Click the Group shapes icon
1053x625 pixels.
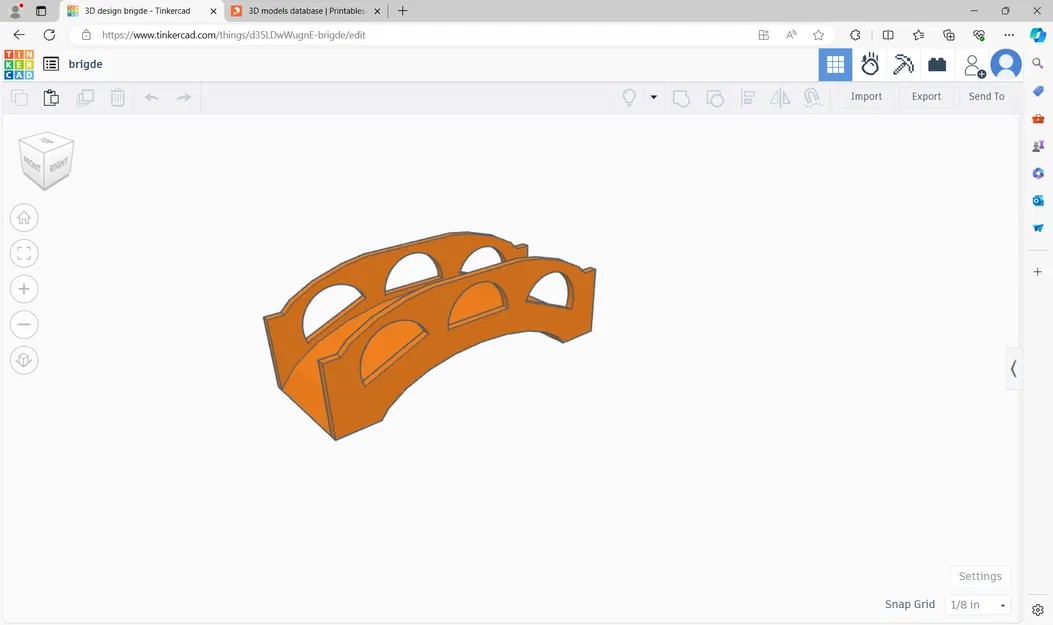click(x=681, y=97)
